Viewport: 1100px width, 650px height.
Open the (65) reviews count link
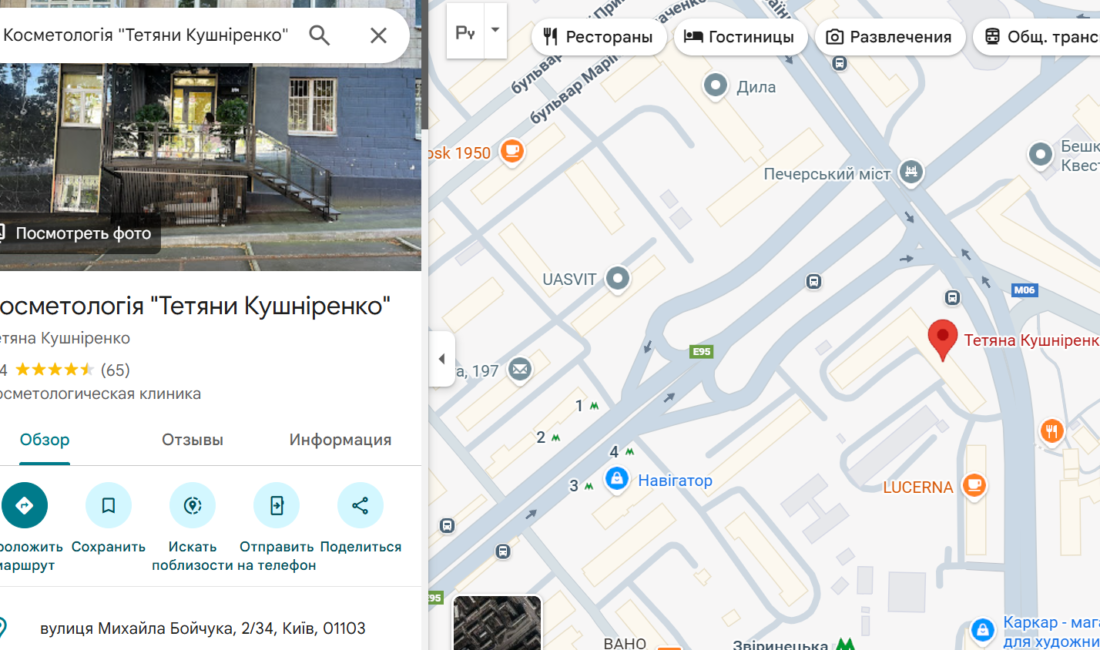115,370
